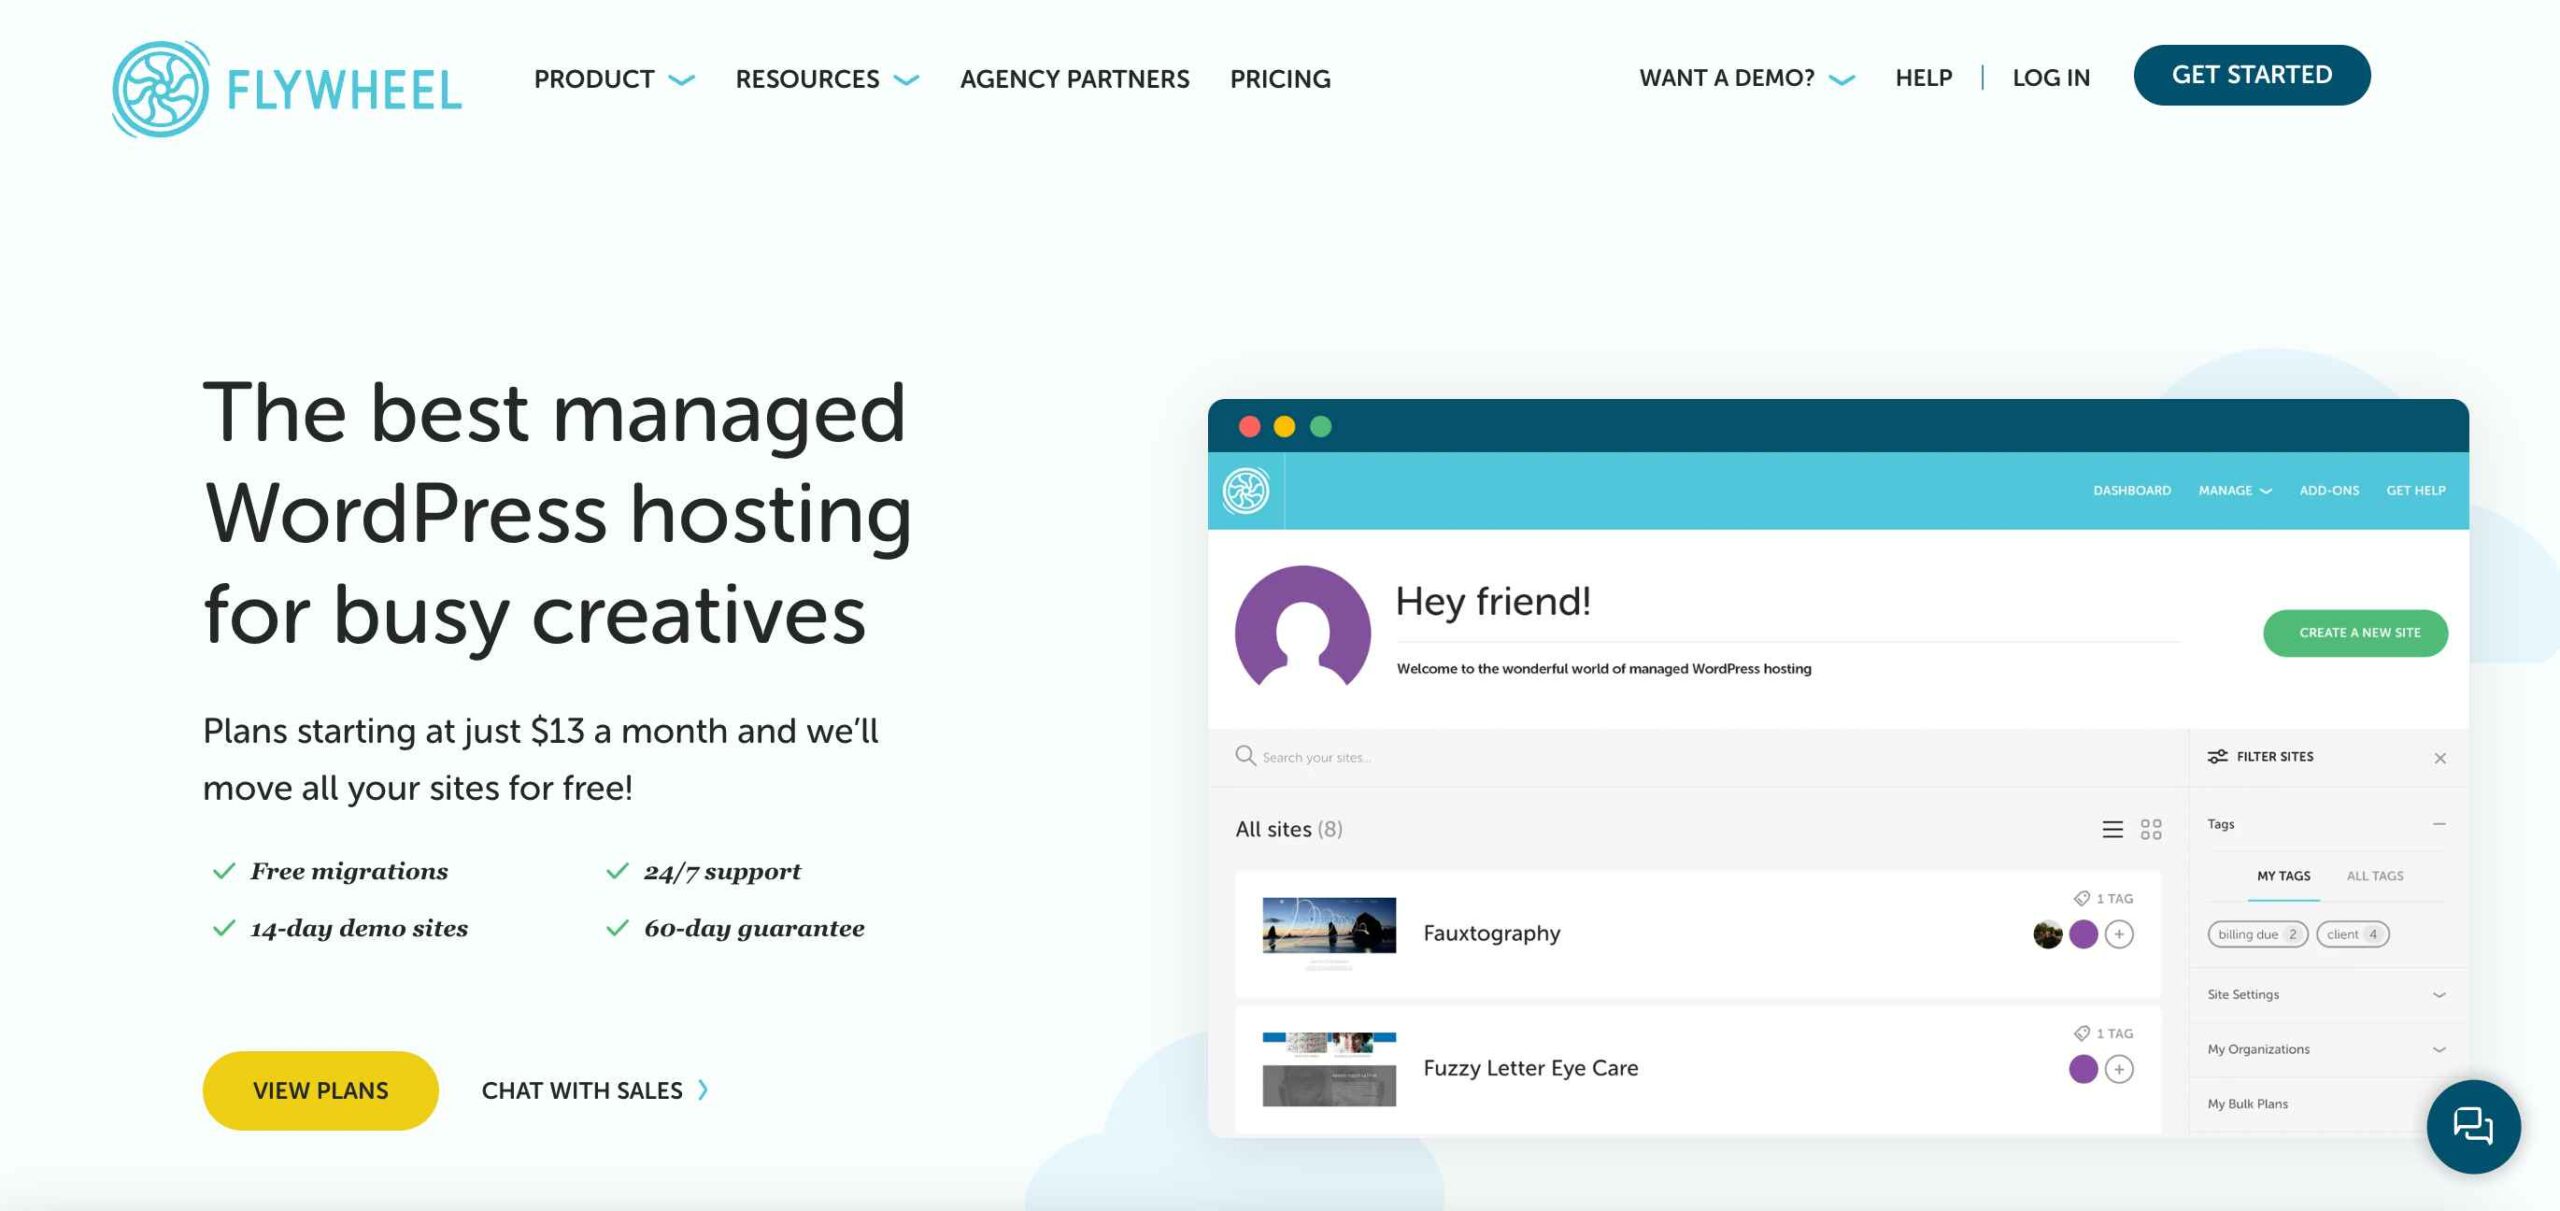The width and height of the screenshot is (2560, 1211).
Task: Open the Help link
Action: coord(1924,78)
